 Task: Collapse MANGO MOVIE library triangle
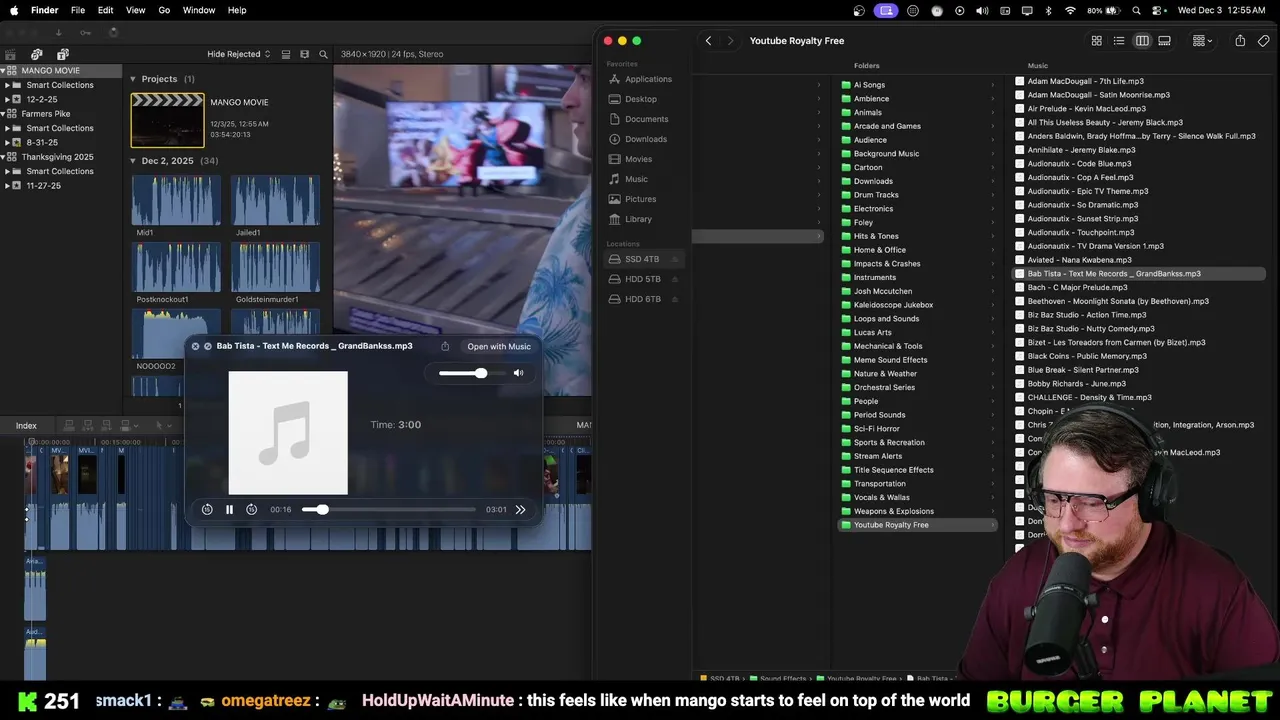[5, 71]
